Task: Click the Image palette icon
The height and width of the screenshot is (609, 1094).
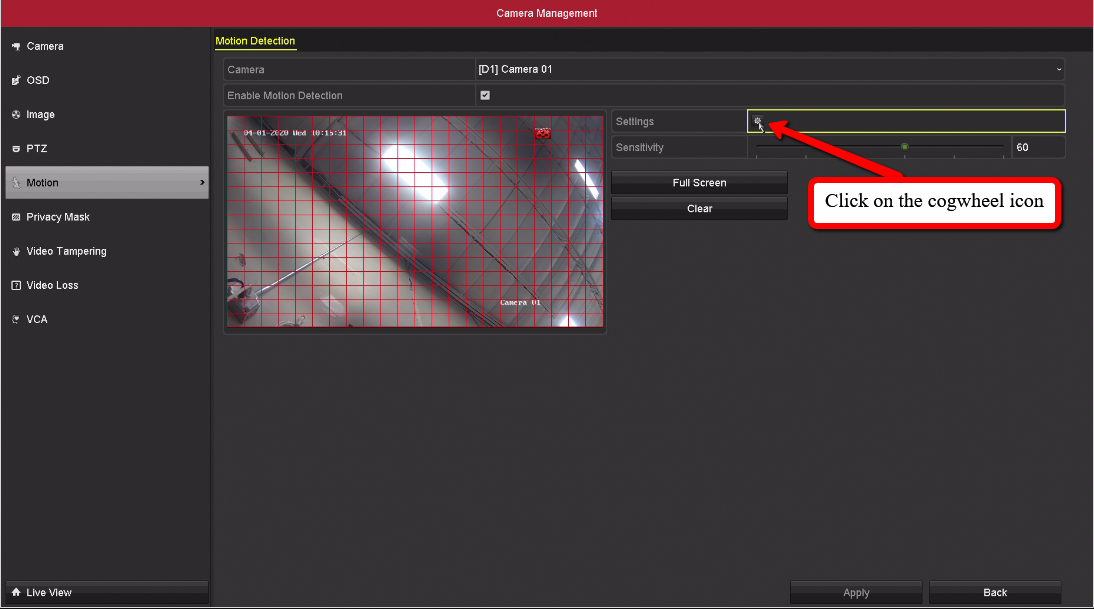Action: click(x=16, y=115)
